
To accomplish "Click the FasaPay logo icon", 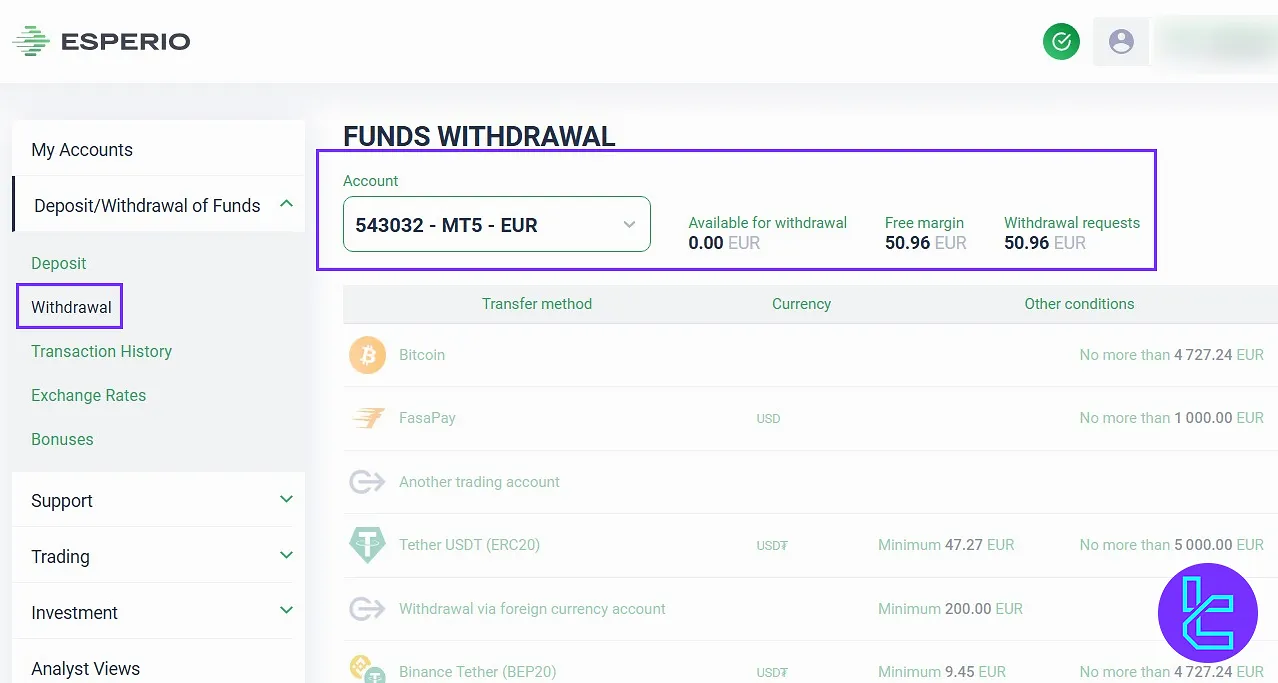I will coord(368,418).
